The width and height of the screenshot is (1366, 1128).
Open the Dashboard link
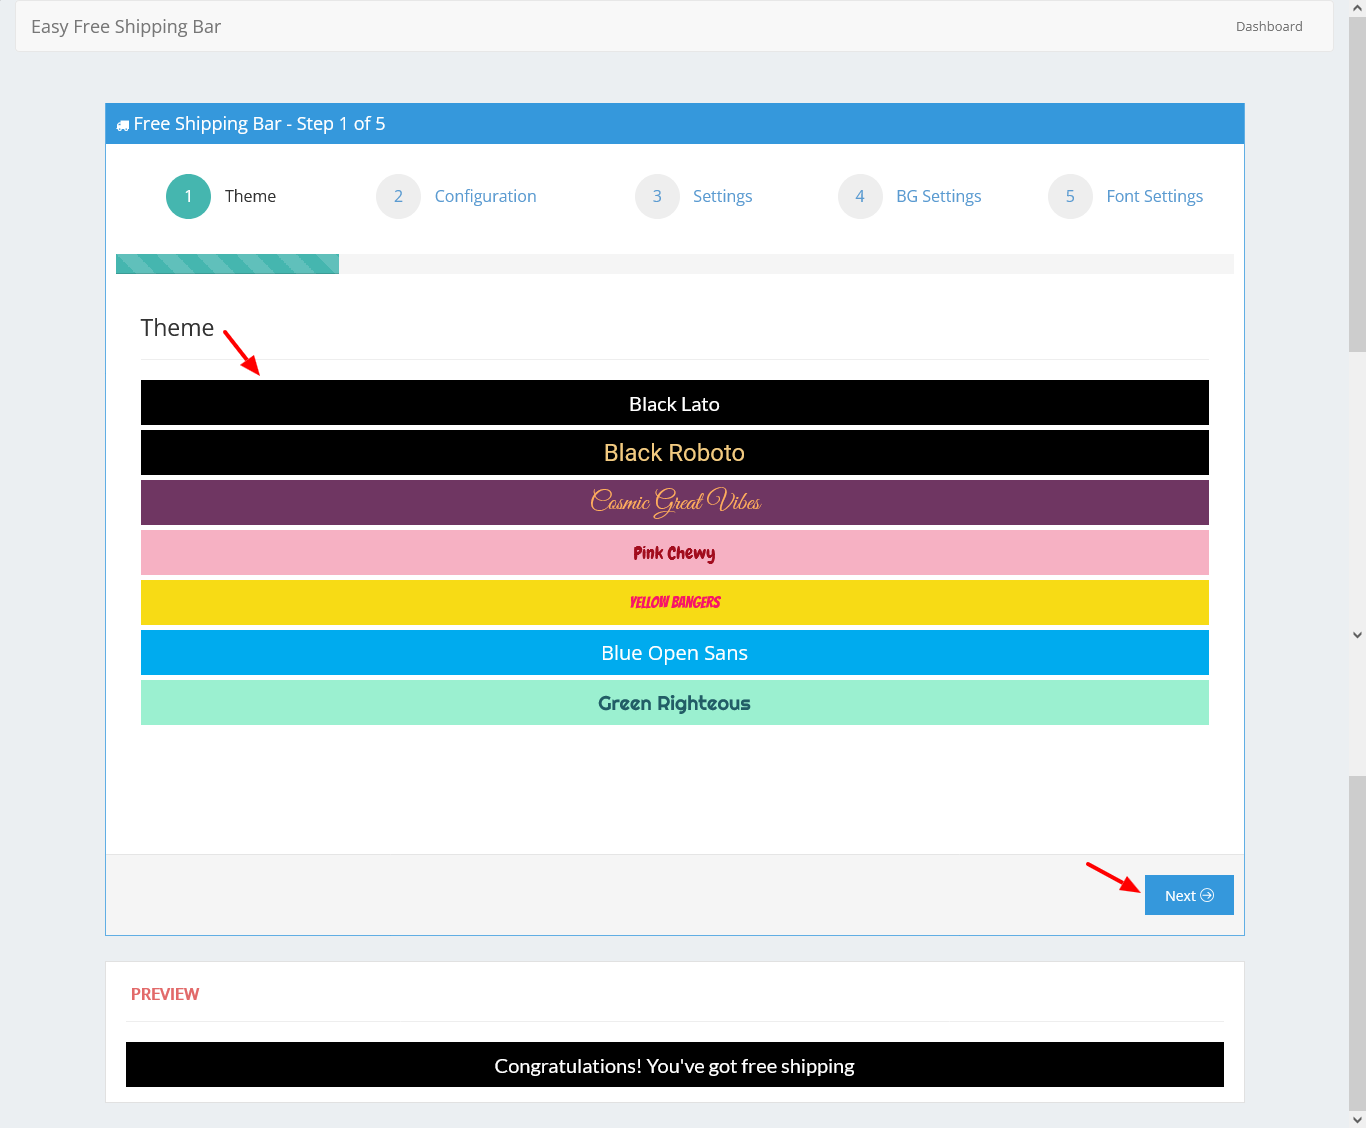point(1269,27)
